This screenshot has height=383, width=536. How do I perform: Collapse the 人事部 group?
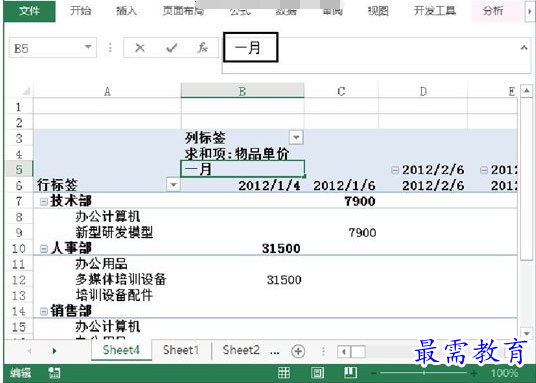pos(43,249)
